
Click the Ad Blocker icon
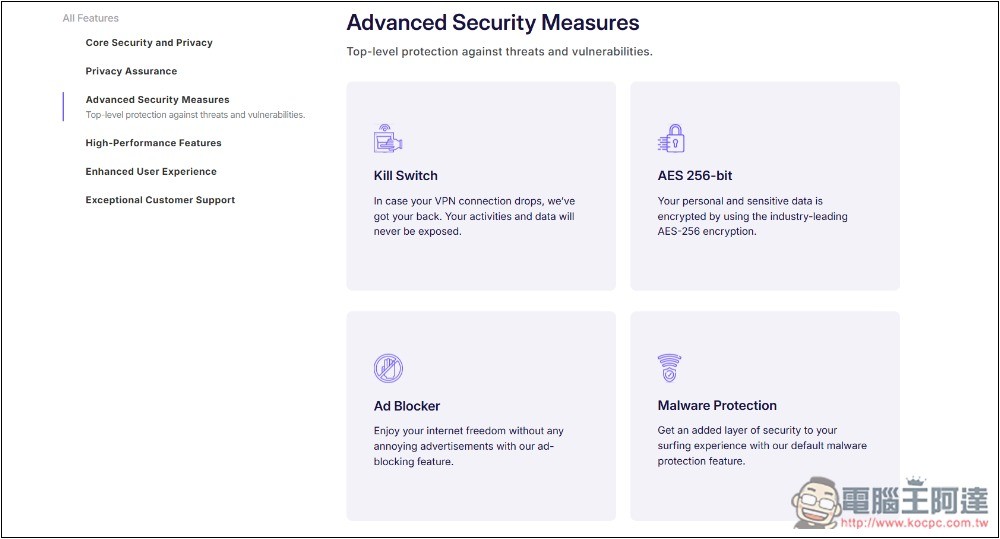click(388, 368)
